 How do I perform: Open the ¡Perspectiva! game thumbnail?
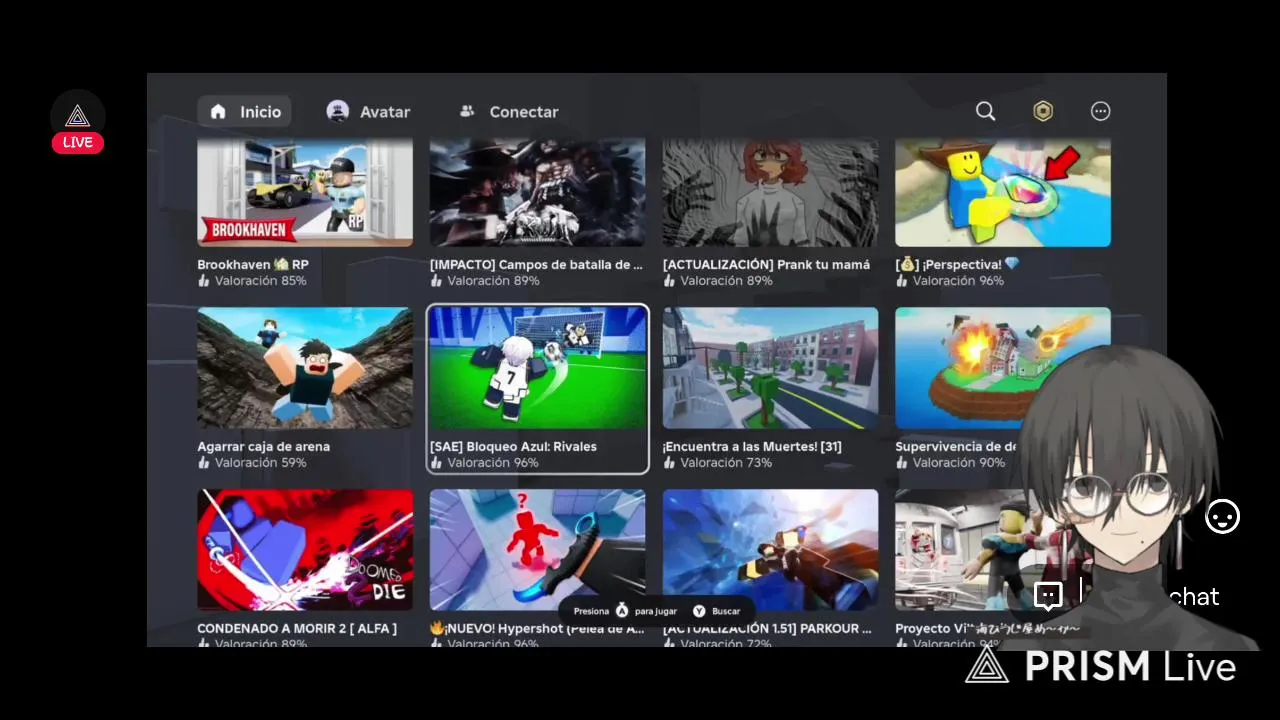coord(1003,192)
